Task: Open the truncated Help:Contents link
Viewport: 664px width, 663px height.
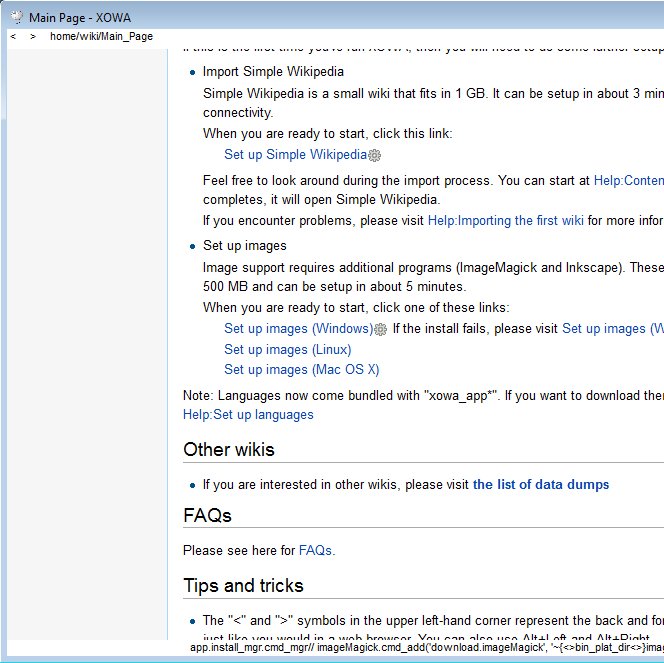Action: click(628, 181)
